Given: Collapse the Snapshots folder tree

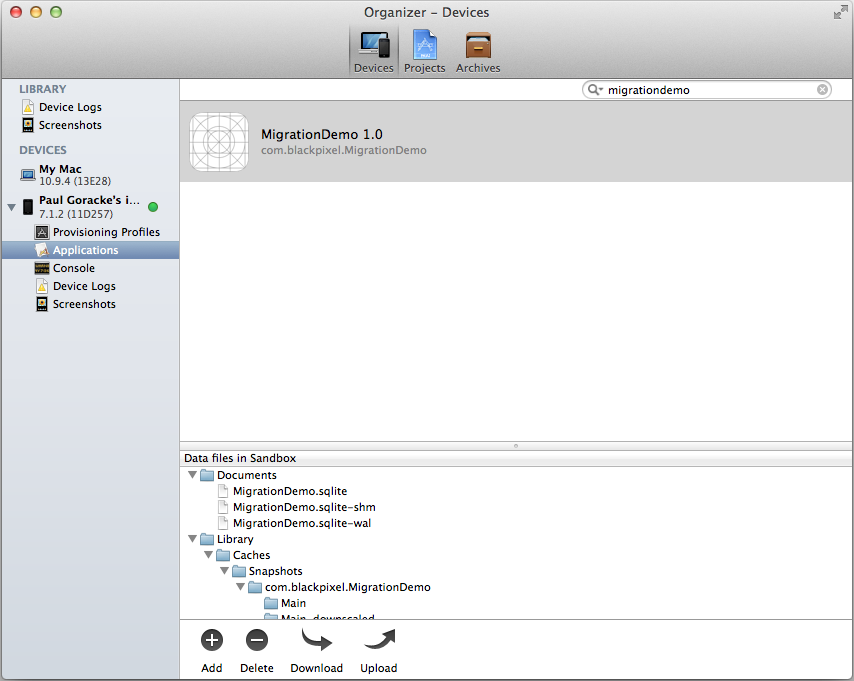Looking at the screenshot, I should (224, 571).
